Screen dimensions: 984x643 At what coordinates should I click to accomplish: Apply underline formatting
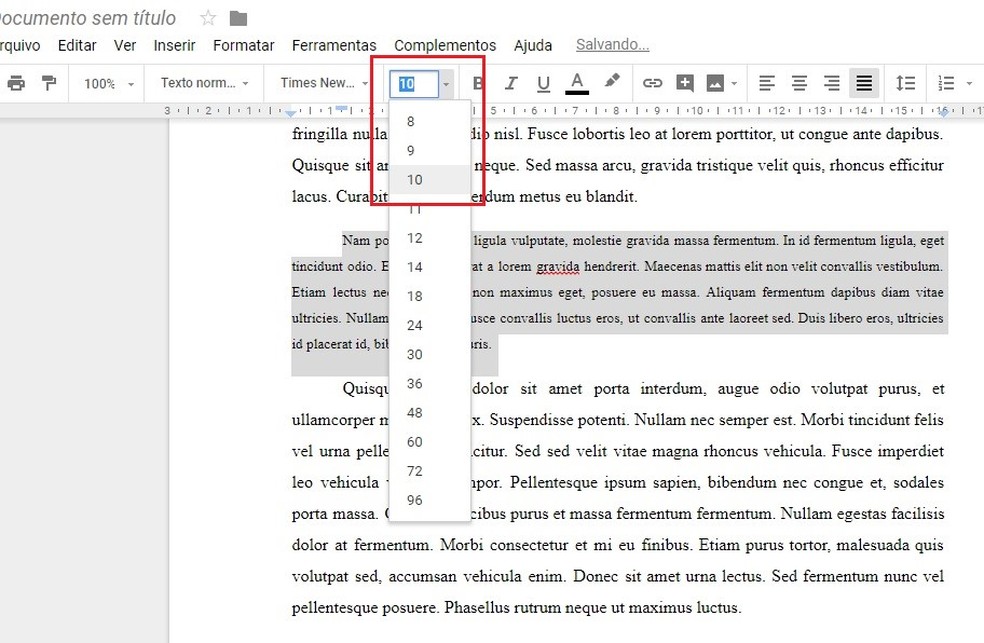[x=543, y=83]
